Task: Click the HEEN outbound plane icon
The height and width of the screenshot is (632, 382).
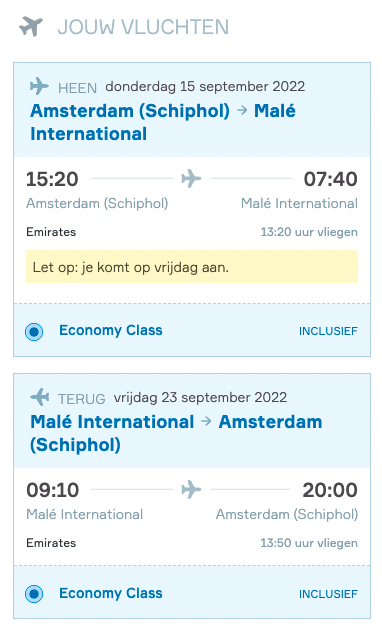Action: [39, 87]
